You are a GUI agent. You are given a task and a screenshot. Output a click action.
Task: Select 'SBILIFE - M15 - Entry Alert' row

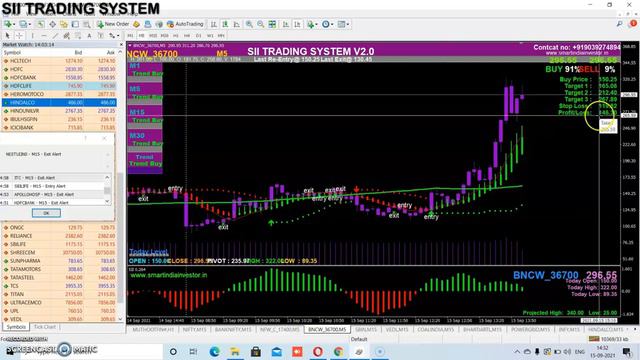point(52,186)
